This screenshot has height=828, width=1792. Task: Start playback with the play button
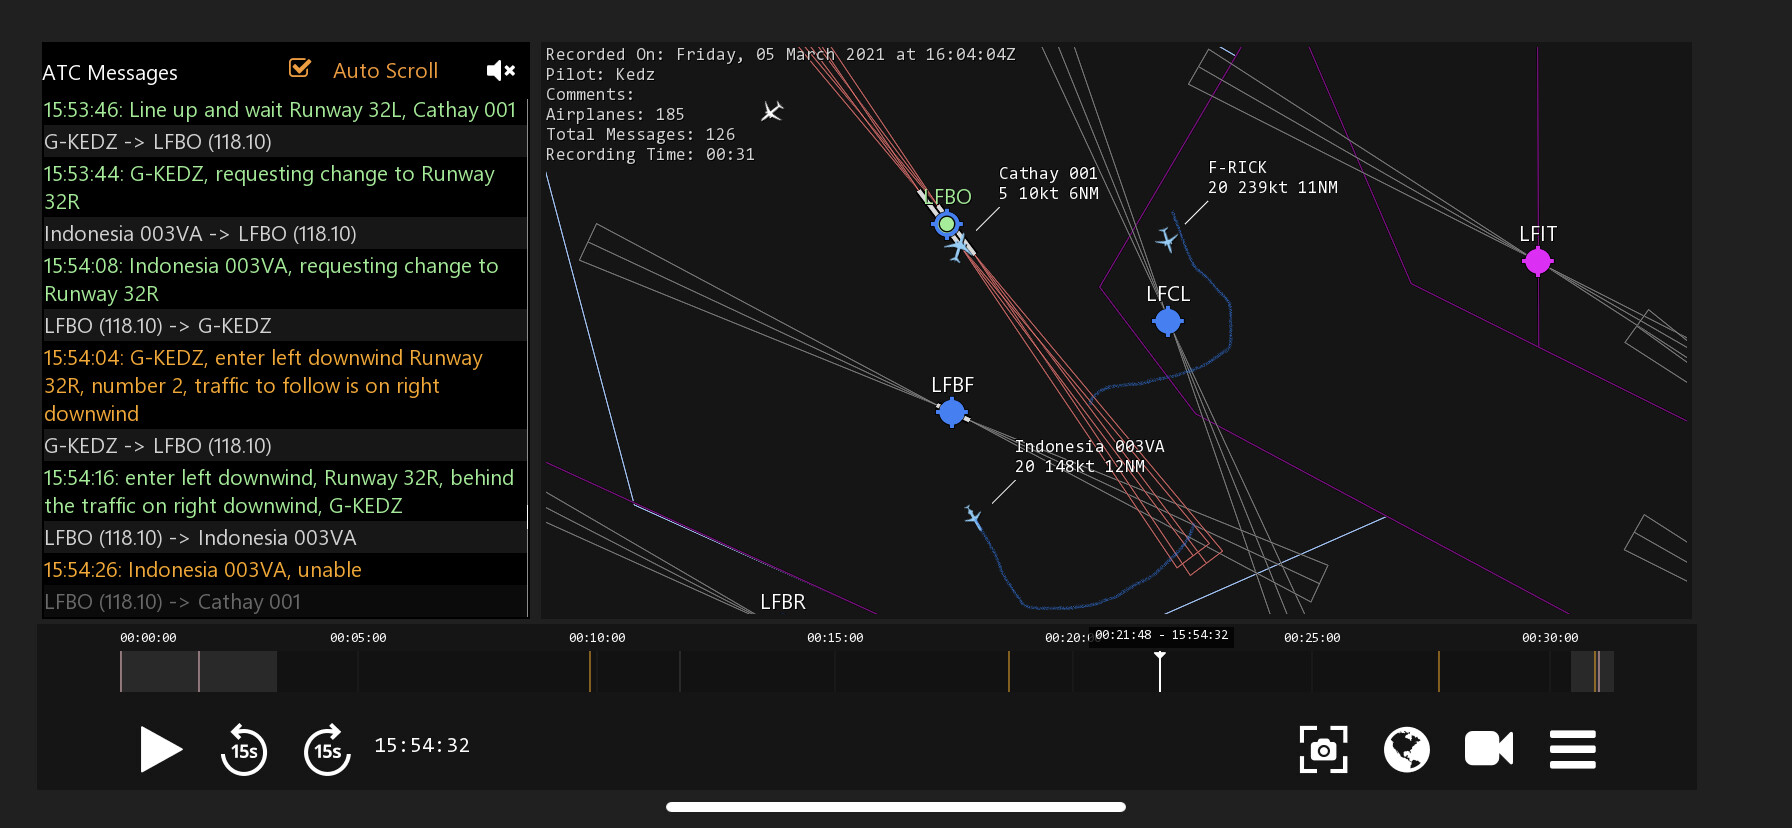tap(160, 749)
